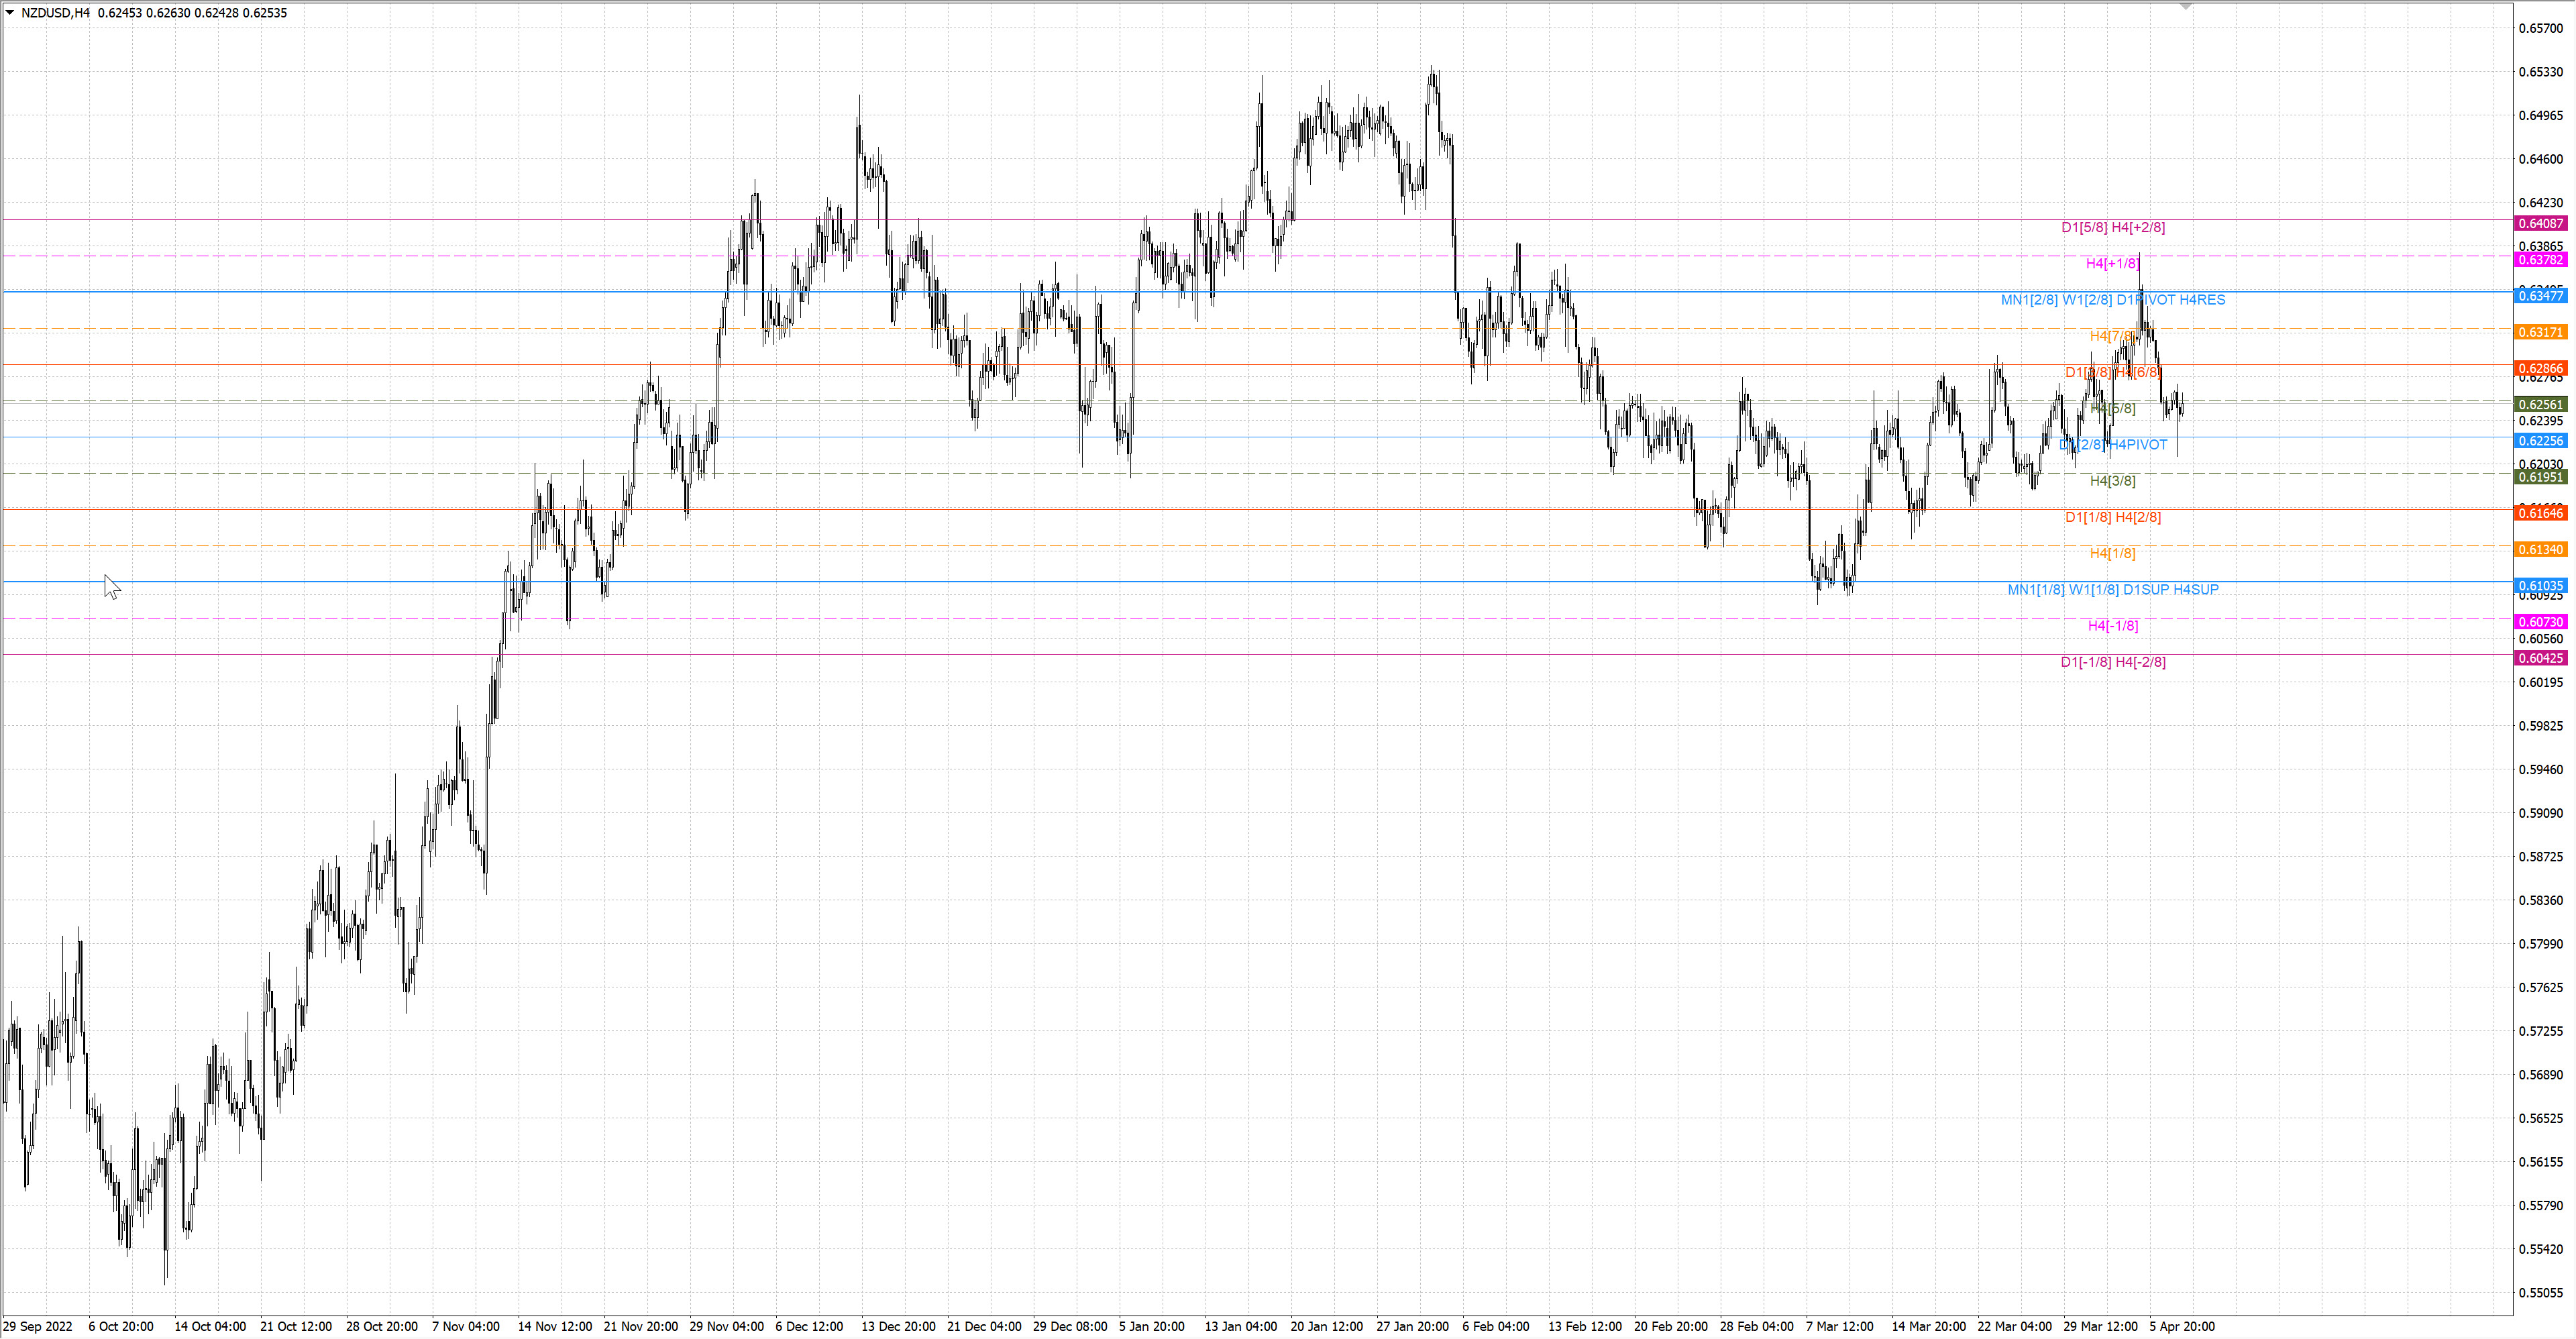Screen dimensions: 2576x1339
Task: Click the green 0.62561 price tag
Action: [x=2541, y=405]
